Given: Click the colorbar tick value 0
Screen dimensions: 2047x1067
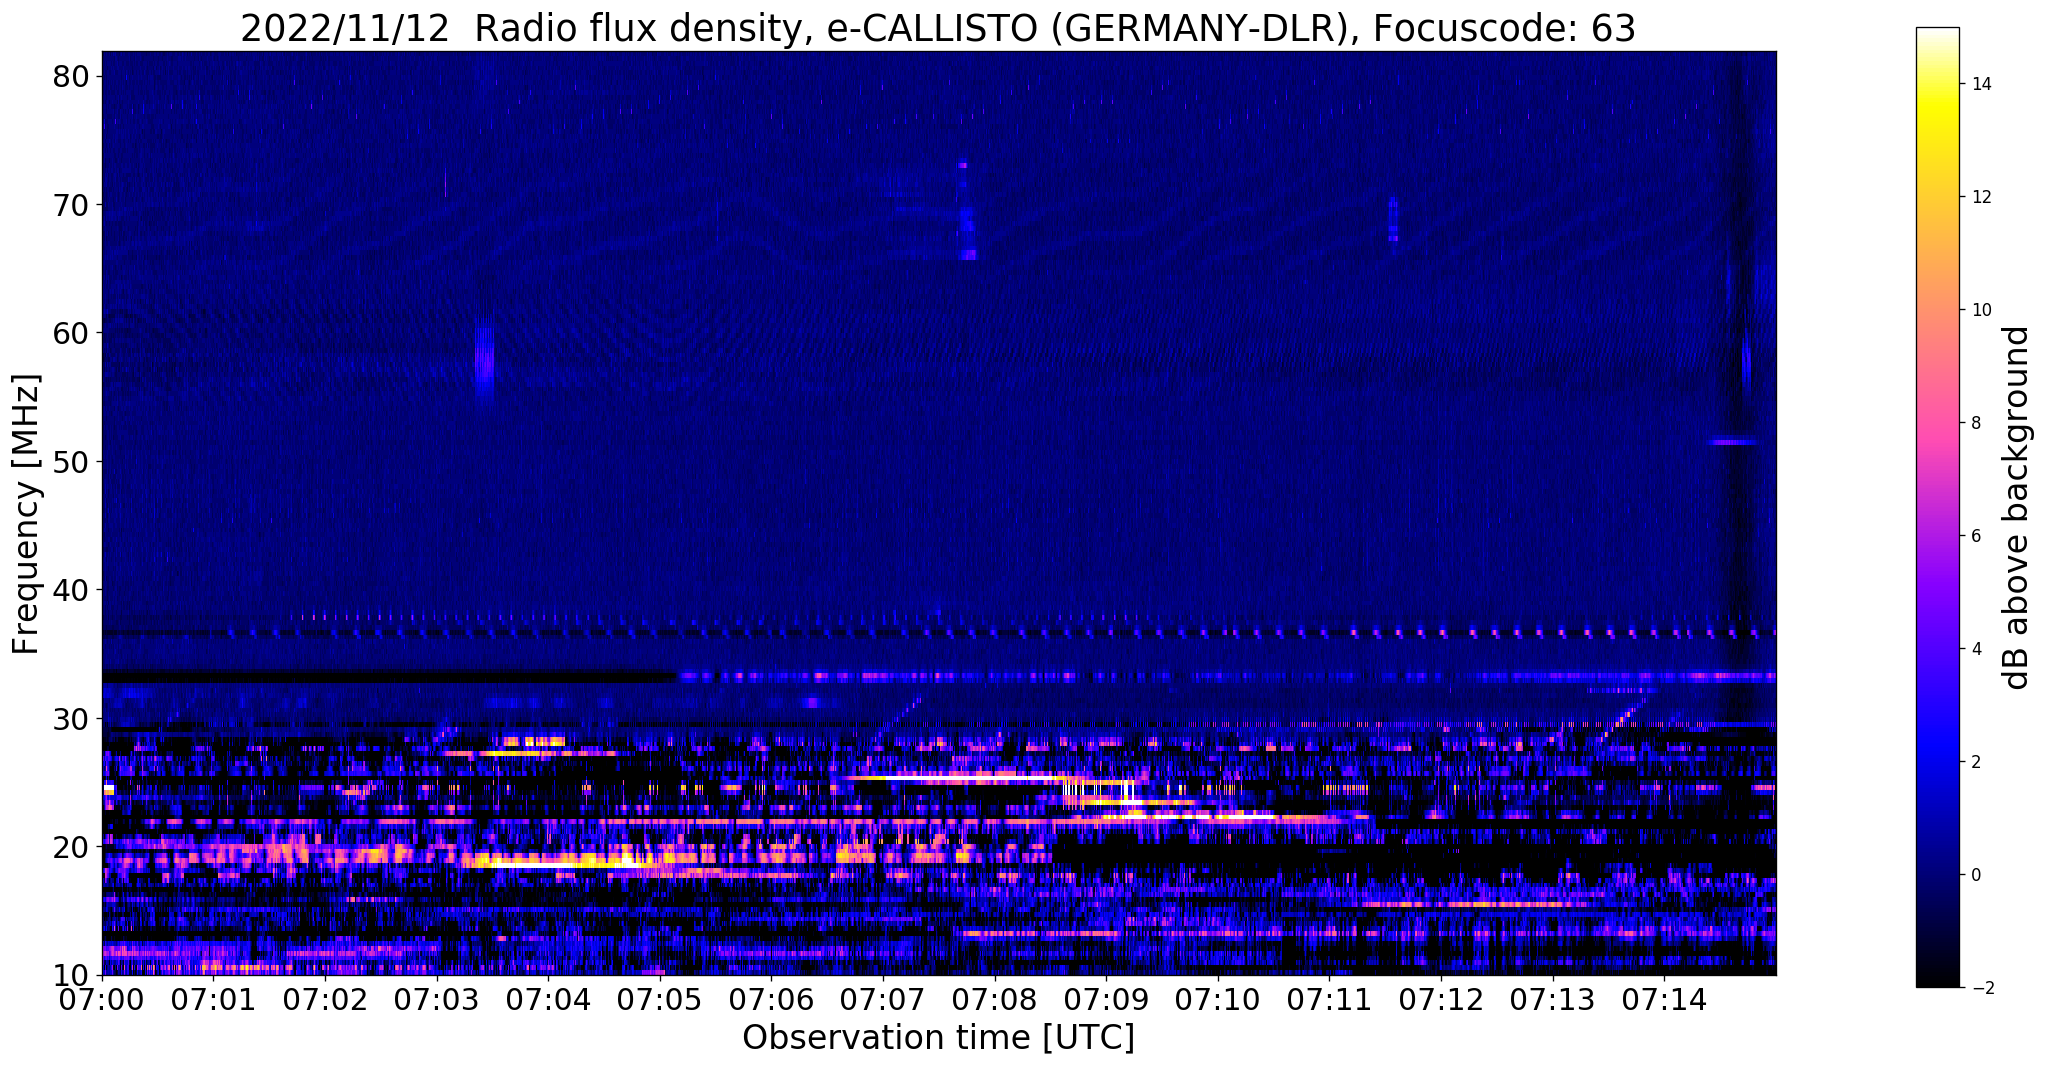Looking at the screenshot, I should pyautogui.click(x=1975, y=875).
